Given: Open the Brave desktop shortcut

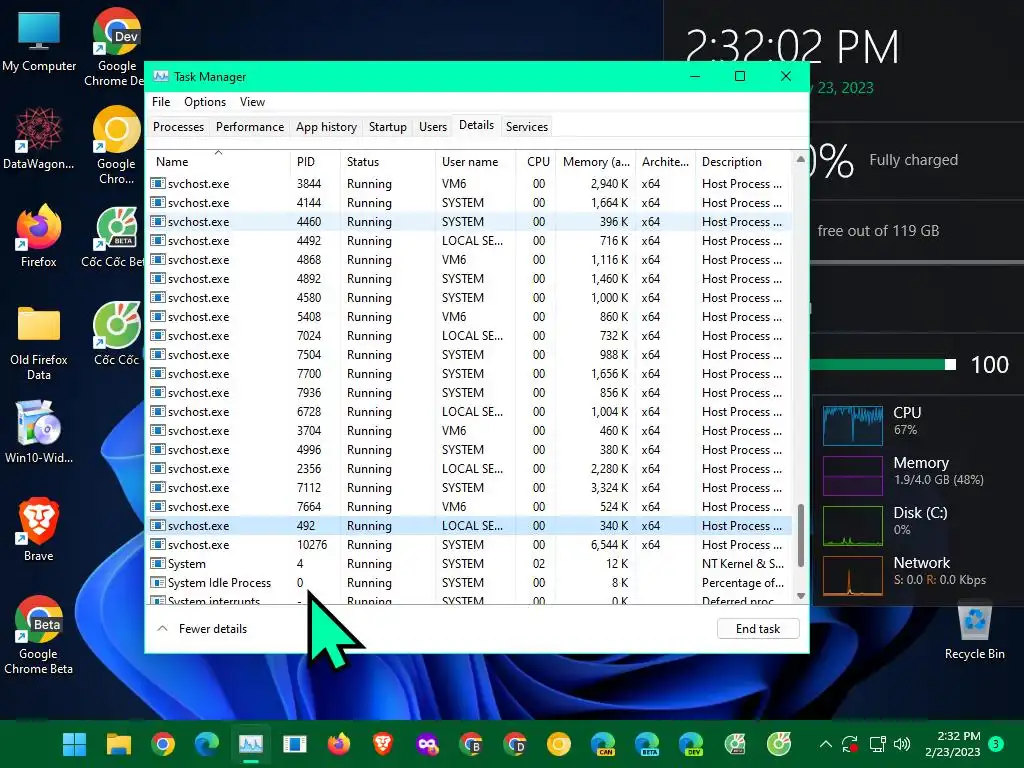Looking at the screenshot, I should click(39, 530).
